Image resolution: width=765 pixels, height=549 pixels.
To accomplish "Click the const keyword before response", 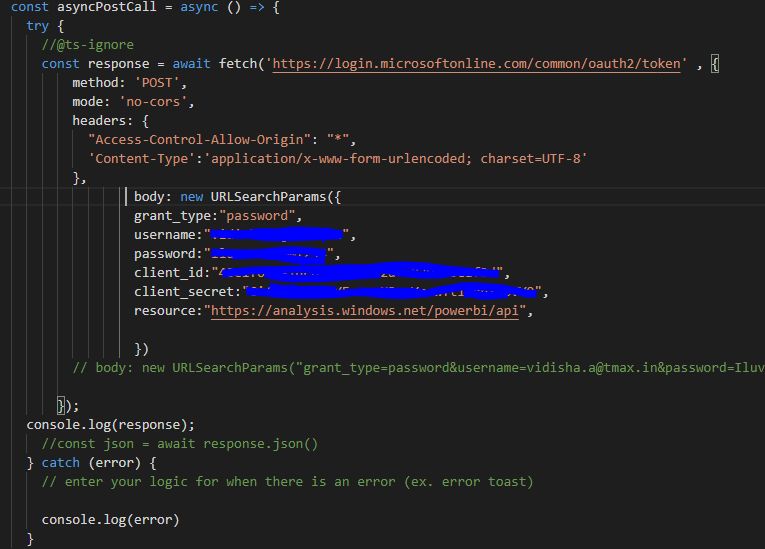I will (x=60, y=64).
